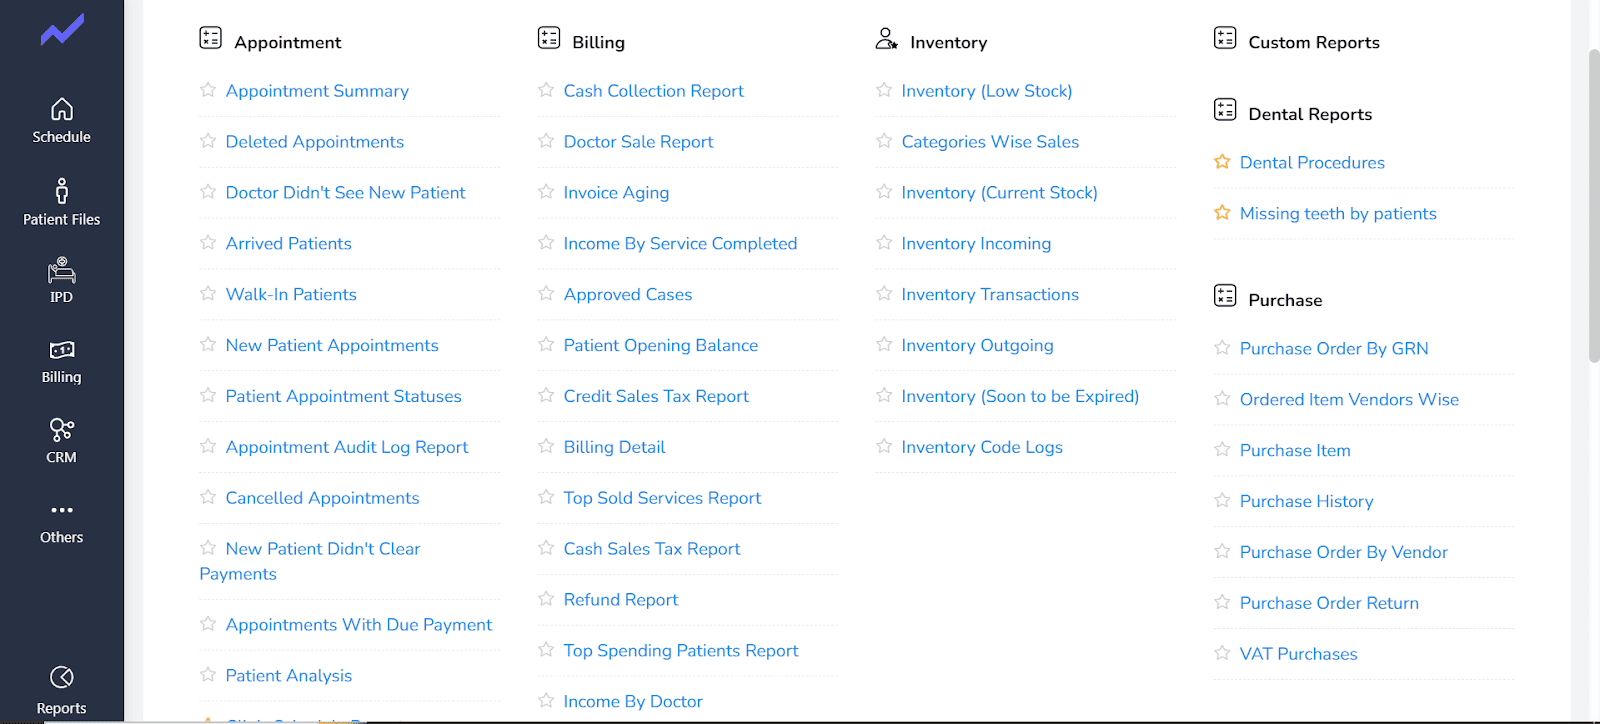Screen dimensions: 1600x724
Task: Star the Appointment Summary report
Action: [208, 90]
